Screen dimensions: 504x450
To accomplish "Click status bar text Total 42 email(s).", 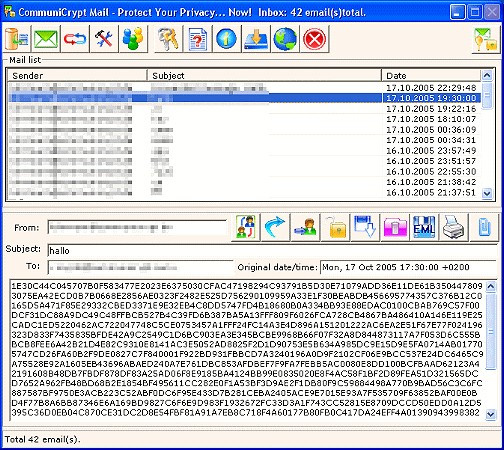I will 43,439.
